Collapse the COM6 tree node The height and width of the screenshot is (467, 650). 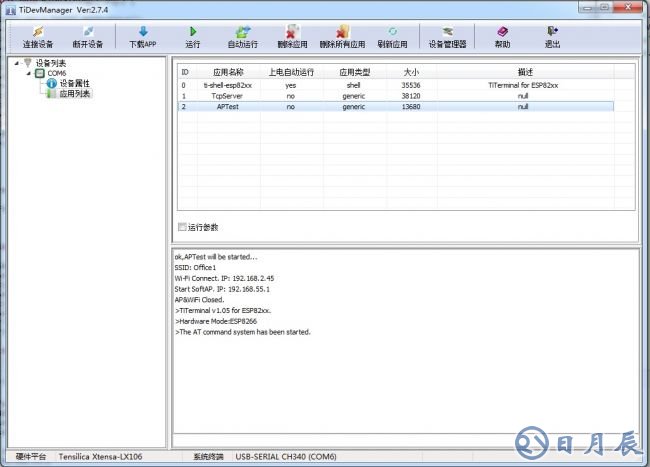tap(28, 73)
